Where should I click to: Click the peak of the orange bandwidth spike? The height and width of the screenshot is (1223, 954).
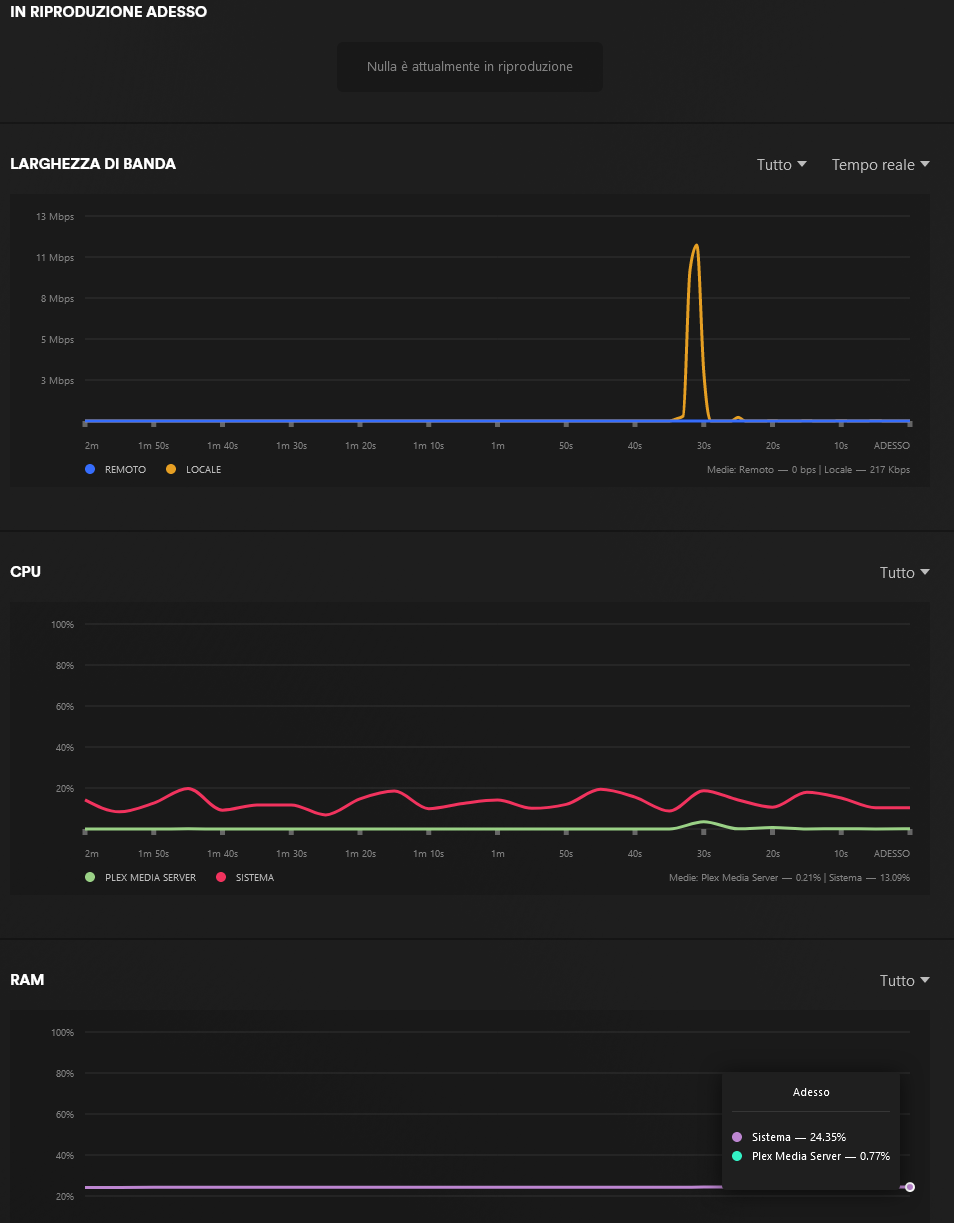point(696,245)
